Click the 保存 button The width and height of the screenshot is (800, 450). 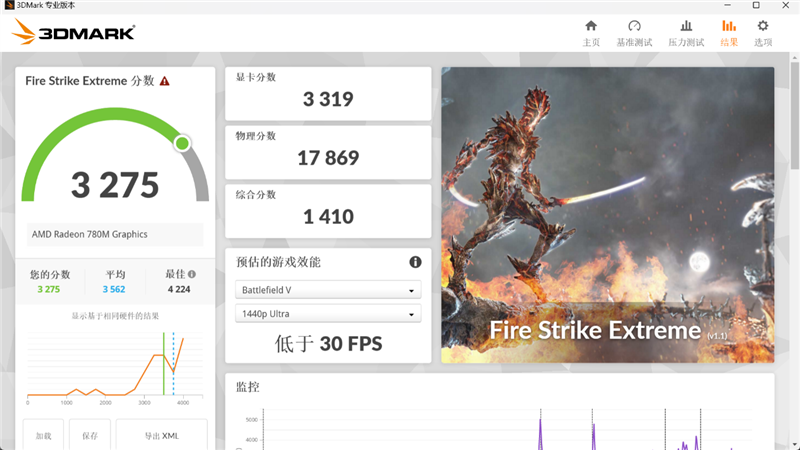(x=90, y=435)
